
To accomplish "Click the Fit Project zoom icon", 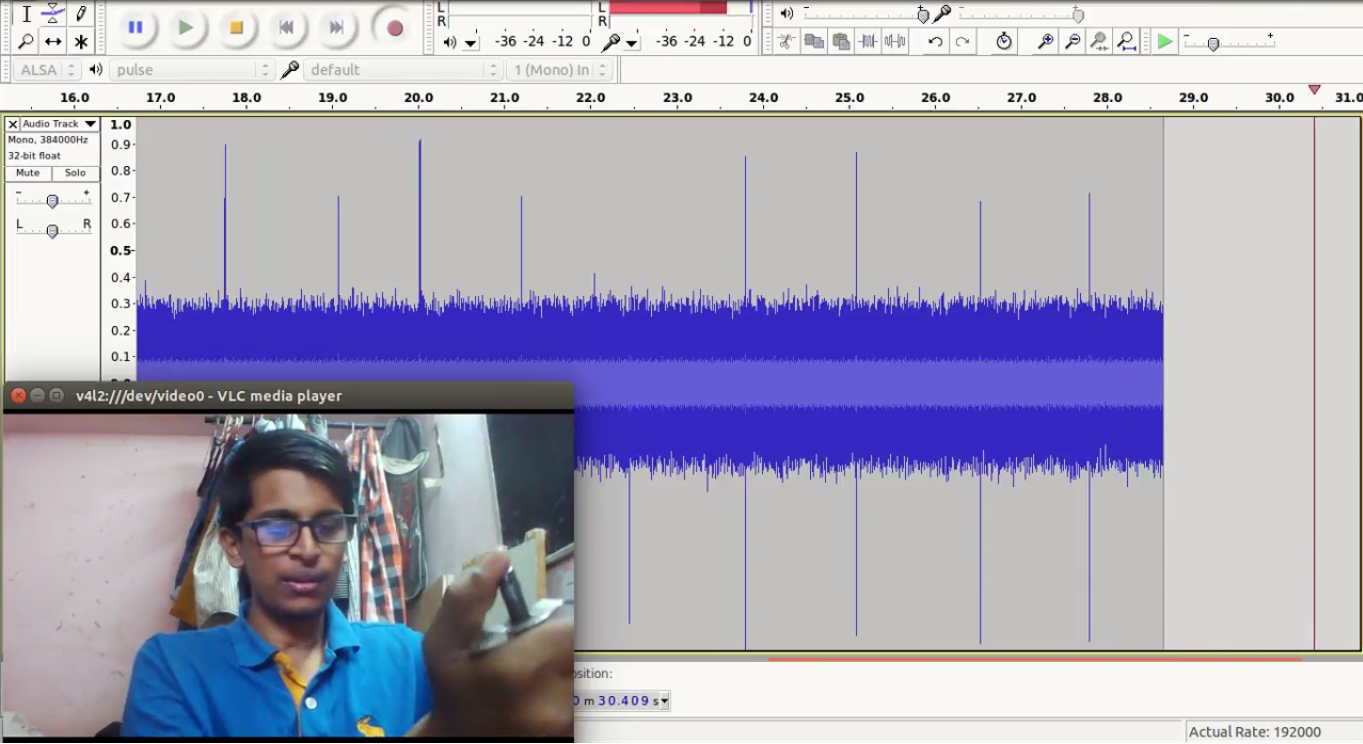I will [1126, 41].
